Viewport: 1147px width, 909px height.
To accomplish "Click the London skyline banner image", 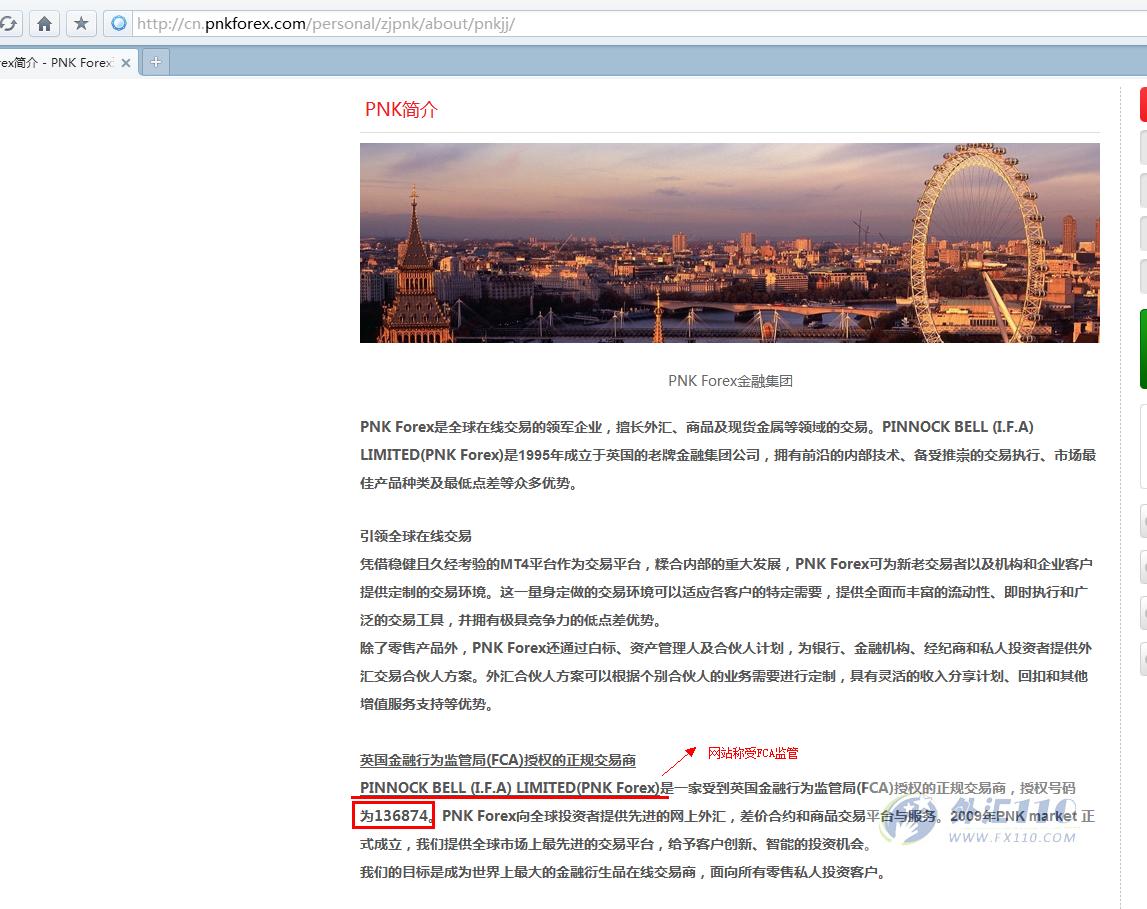I will tap(729, 243).
